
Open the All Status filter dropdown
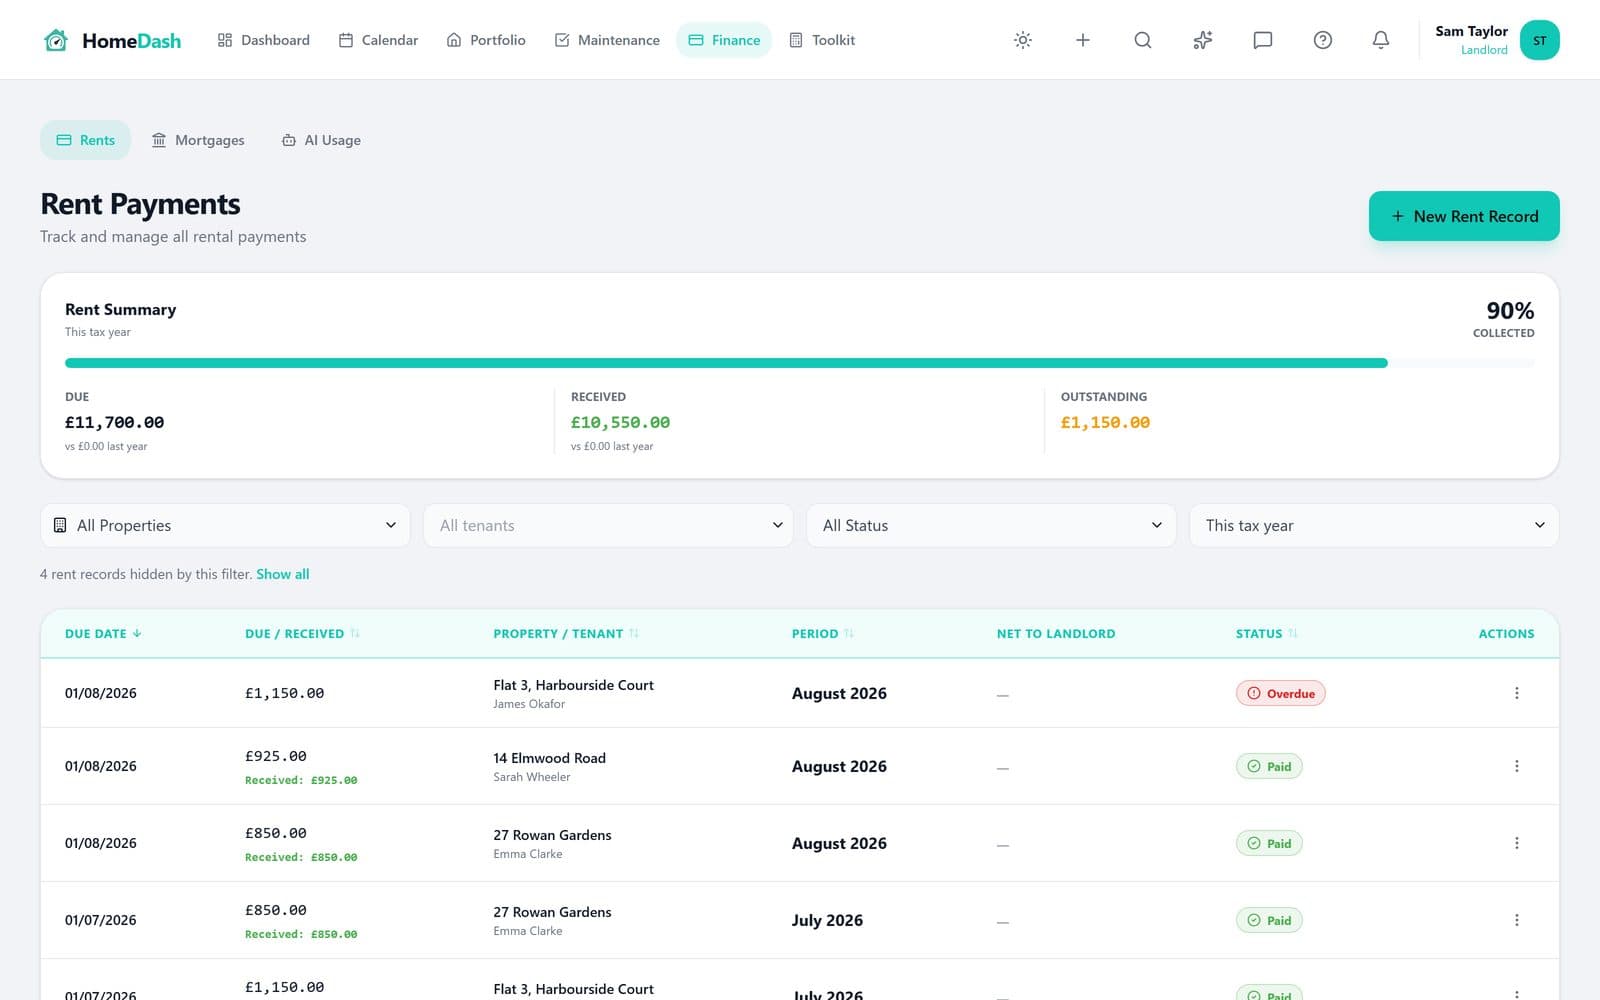click(991, 525)
